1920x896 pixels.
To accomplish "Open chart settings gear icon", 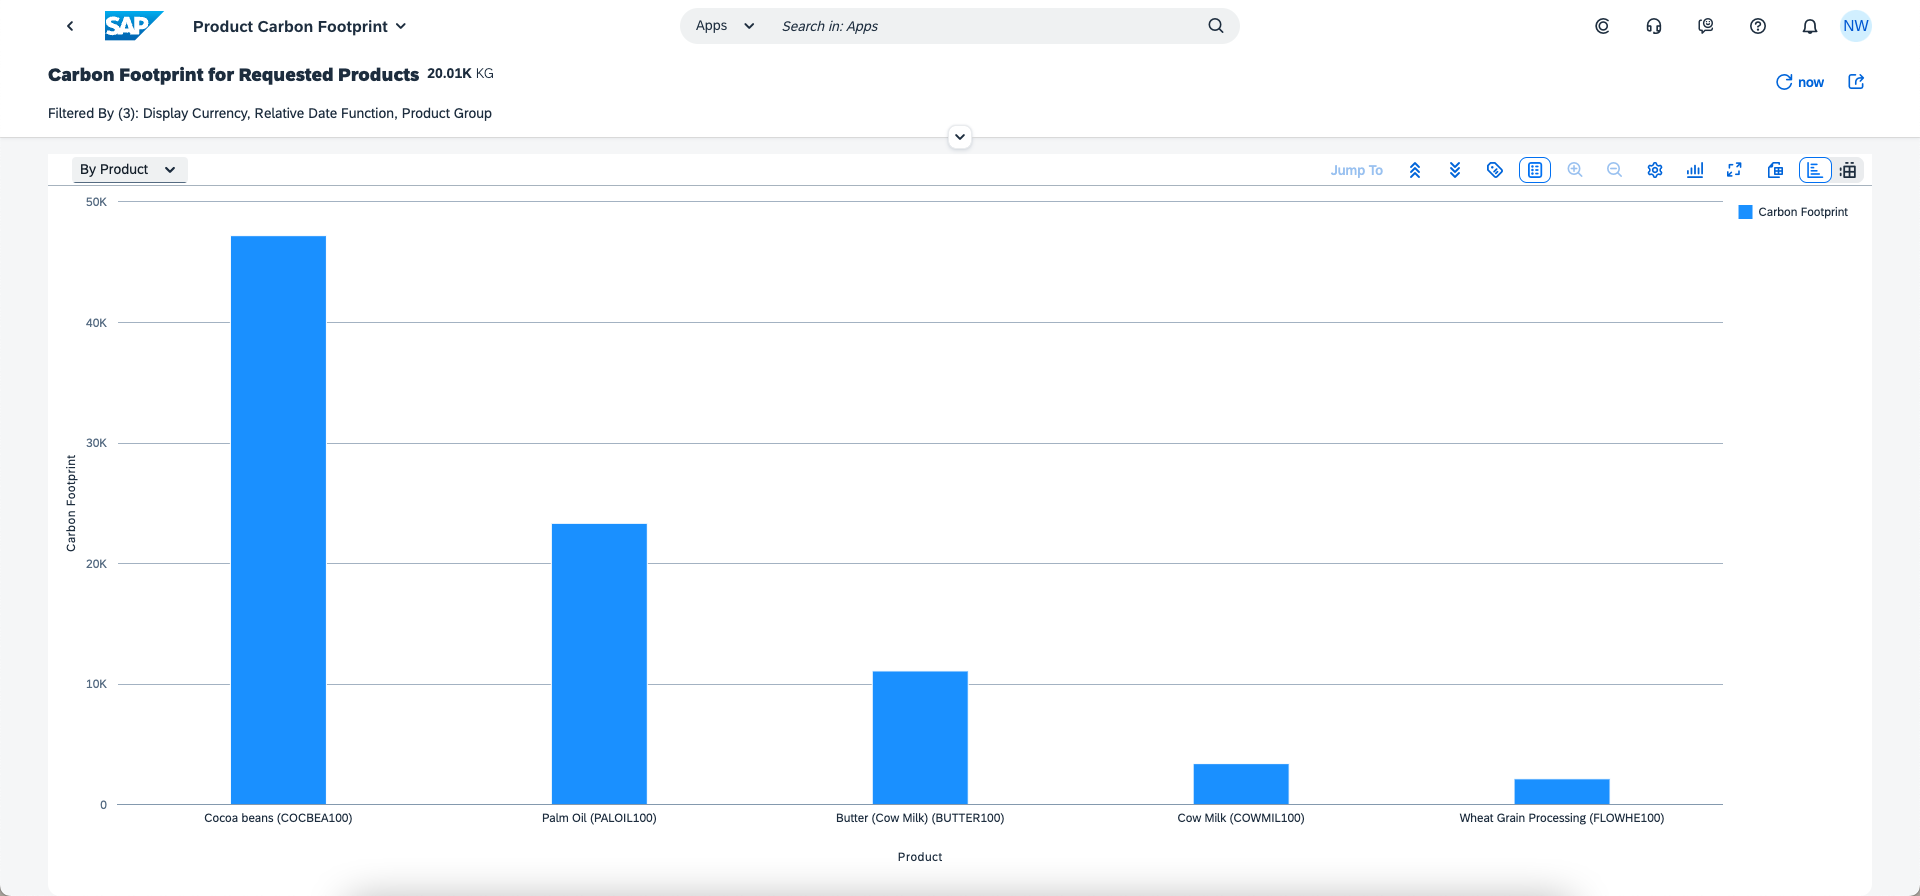I will click(1655, 170).
